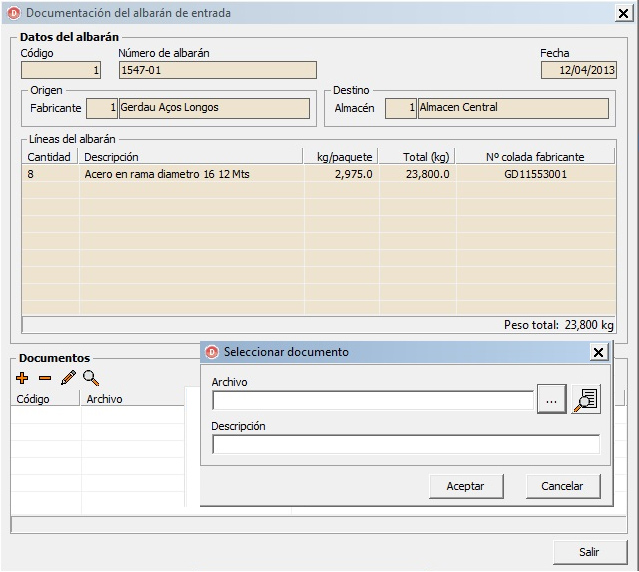Click the Documentos Archivo column header
The image size is (639, 572).
132,398
